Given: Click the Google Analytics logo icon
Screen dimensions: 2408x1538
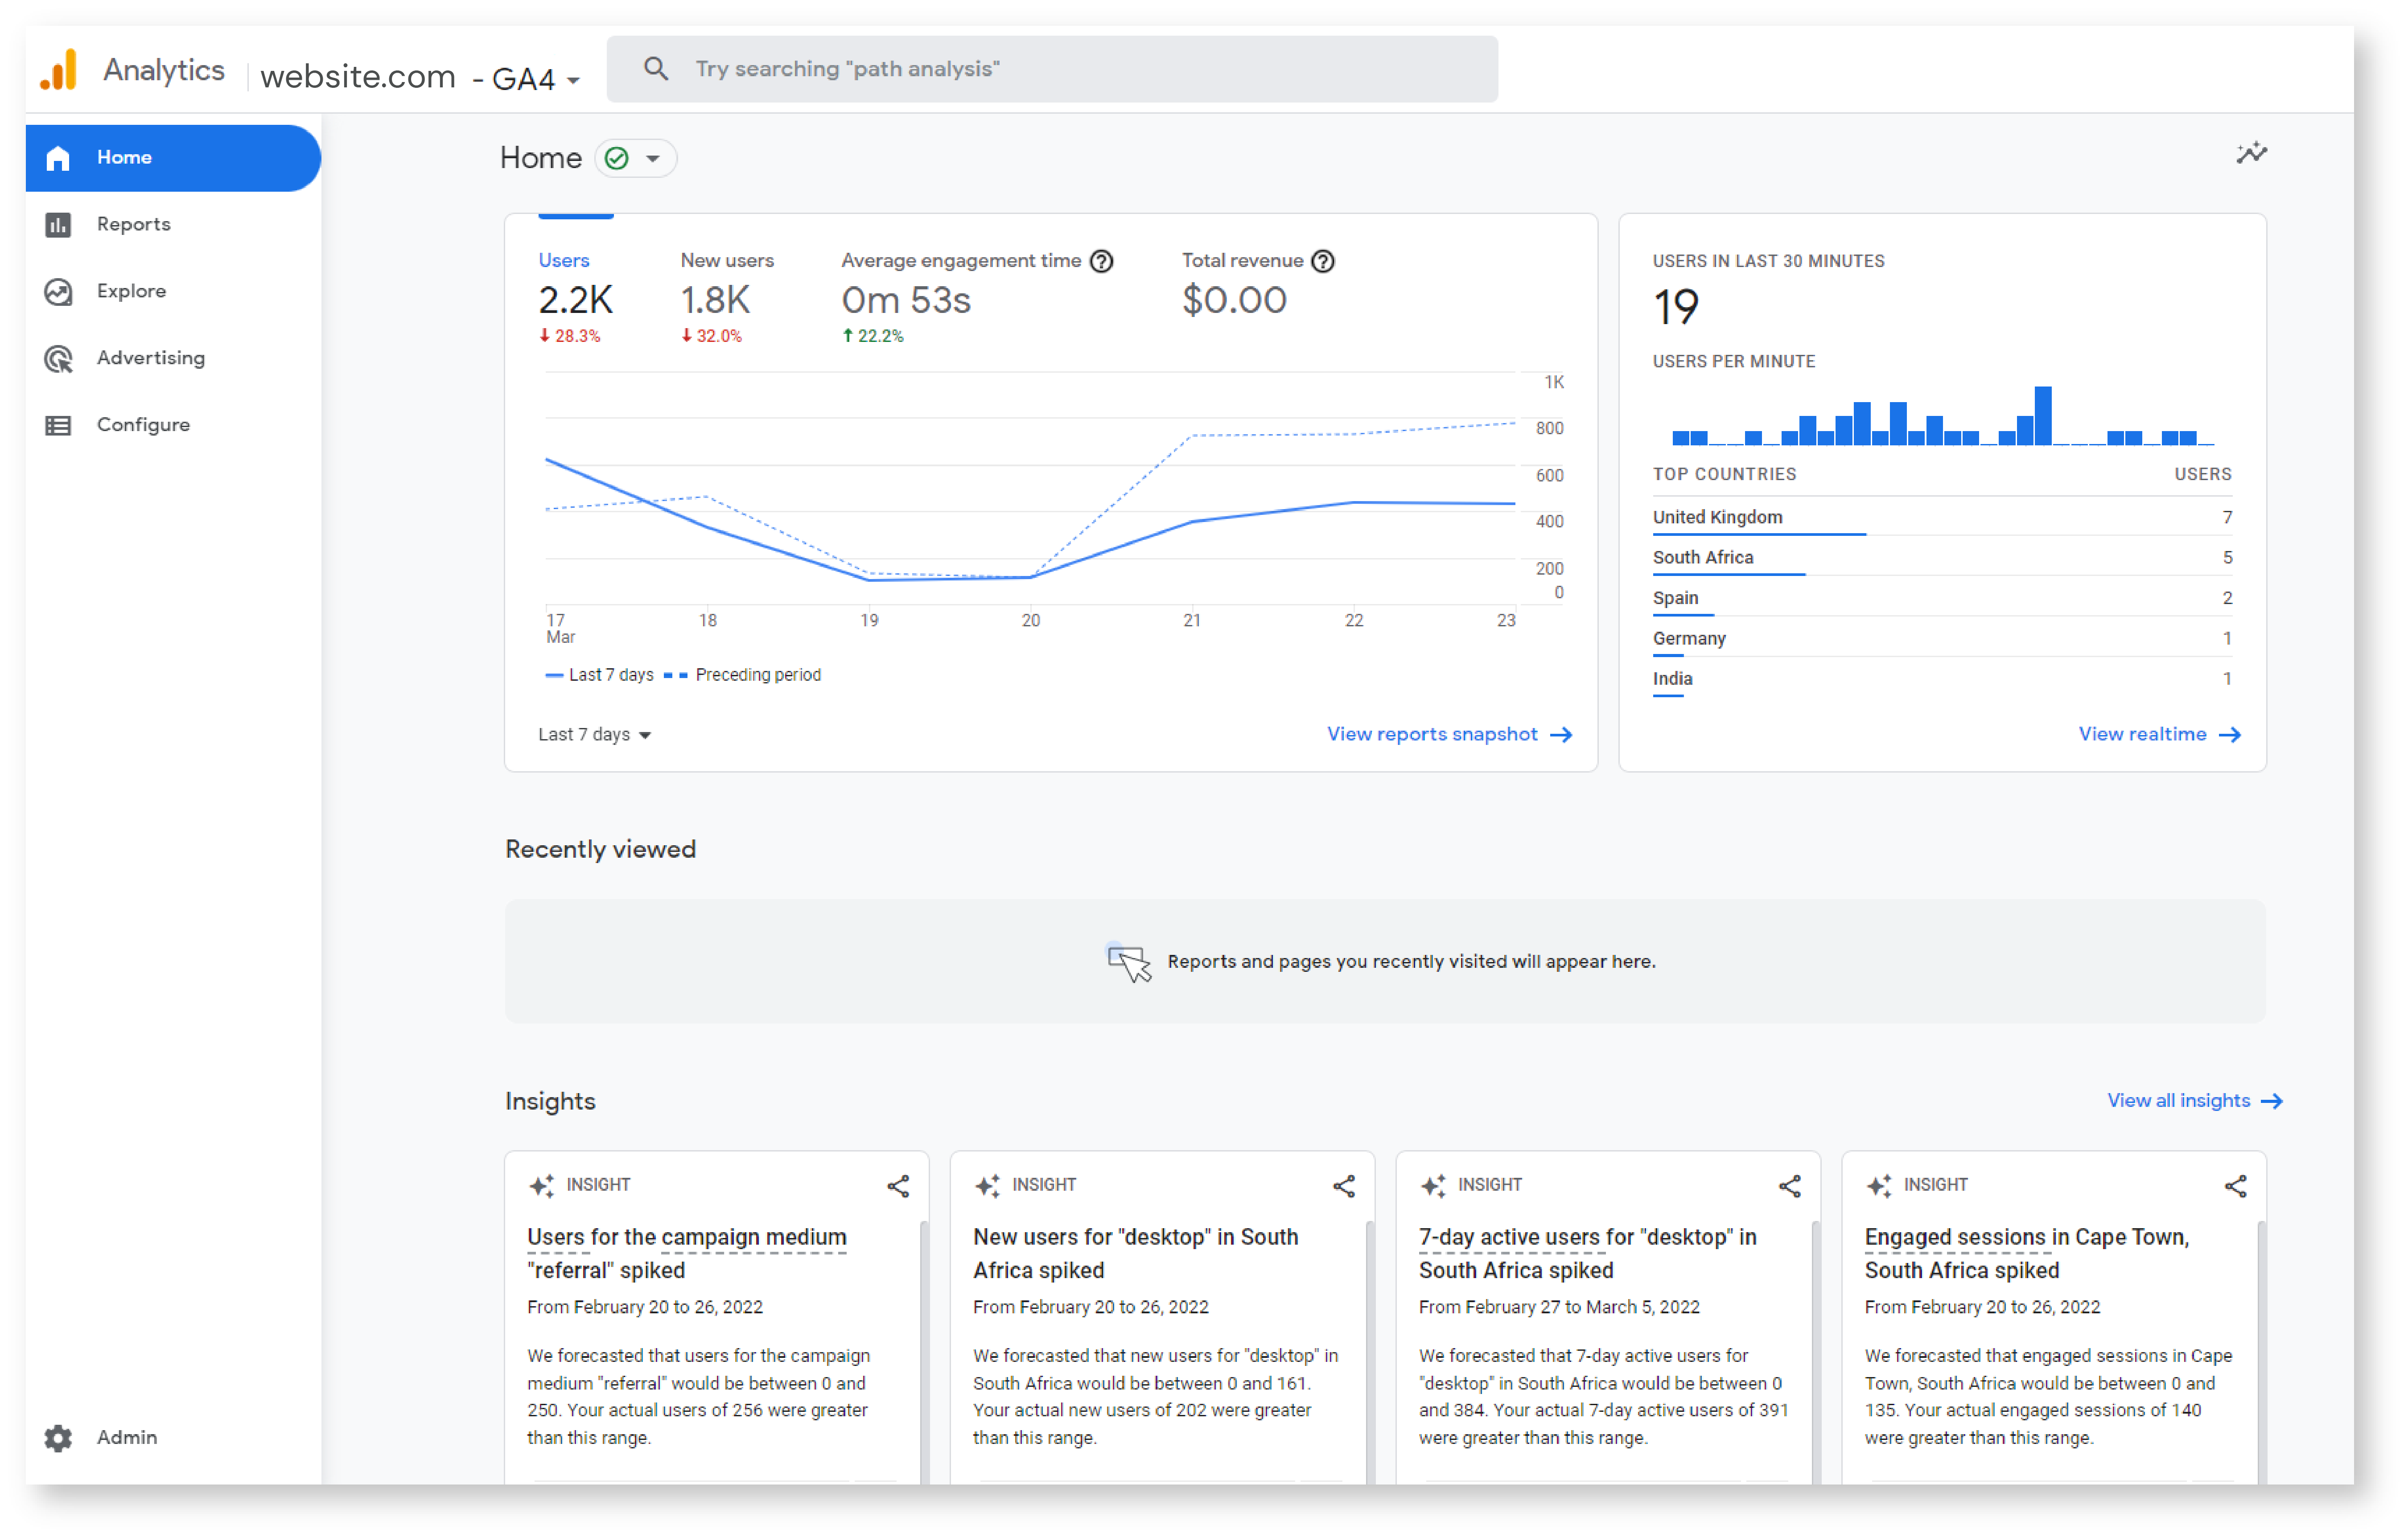Looking at the screenshot, I should pos(58,70).
